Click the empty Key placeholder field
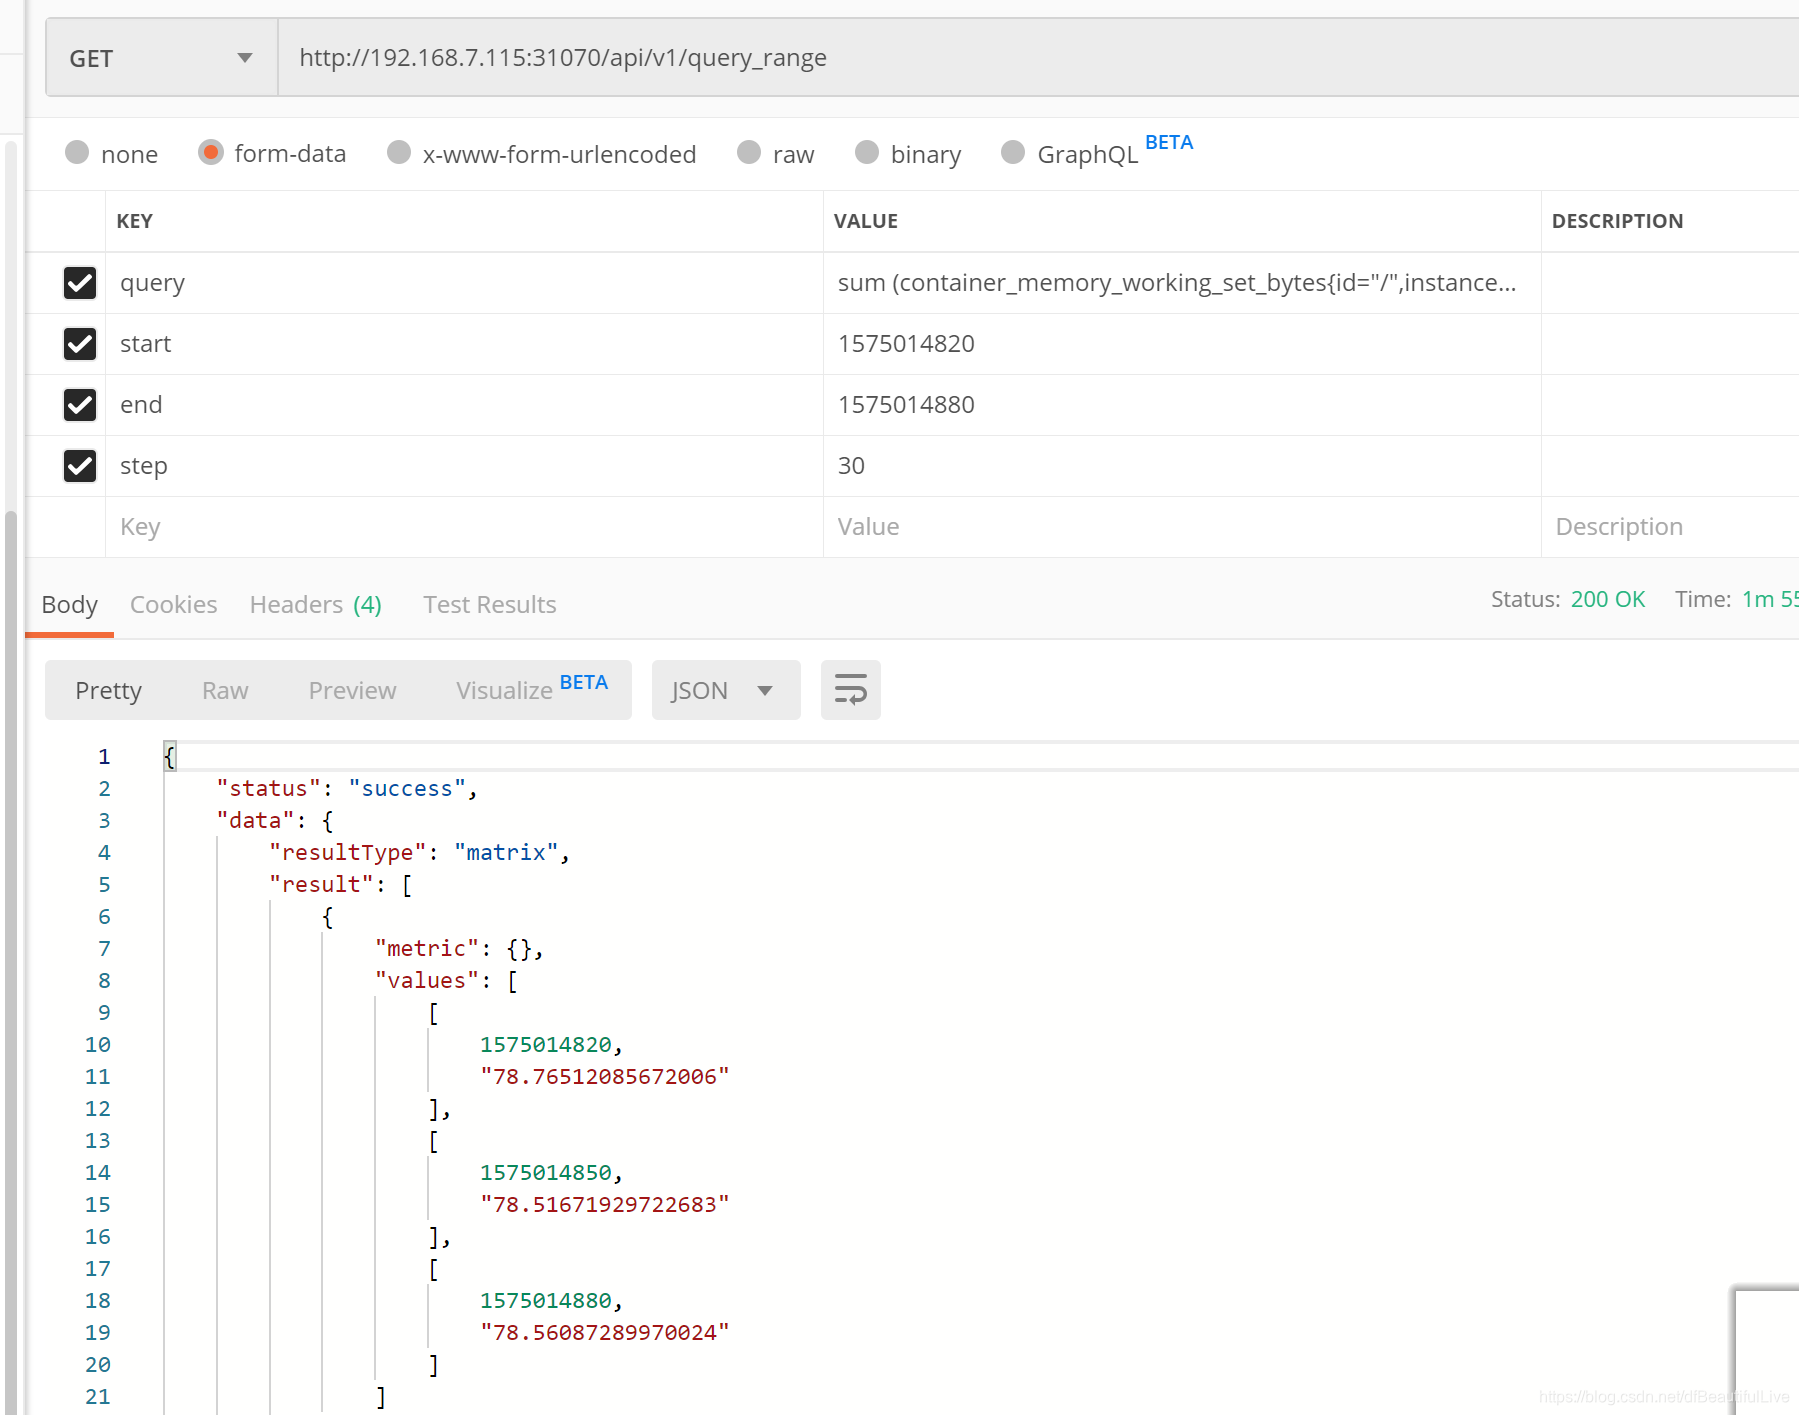This screenshot has width=1799, height=1415. coord(464,527)
